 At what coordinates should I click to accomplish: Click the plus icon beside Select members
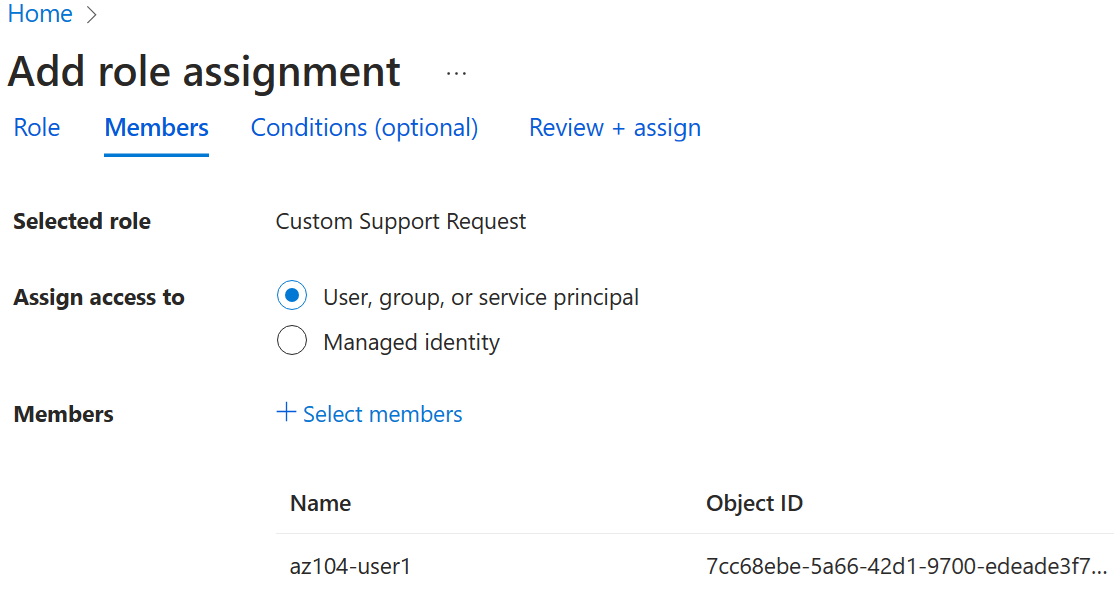coord(286,413)
